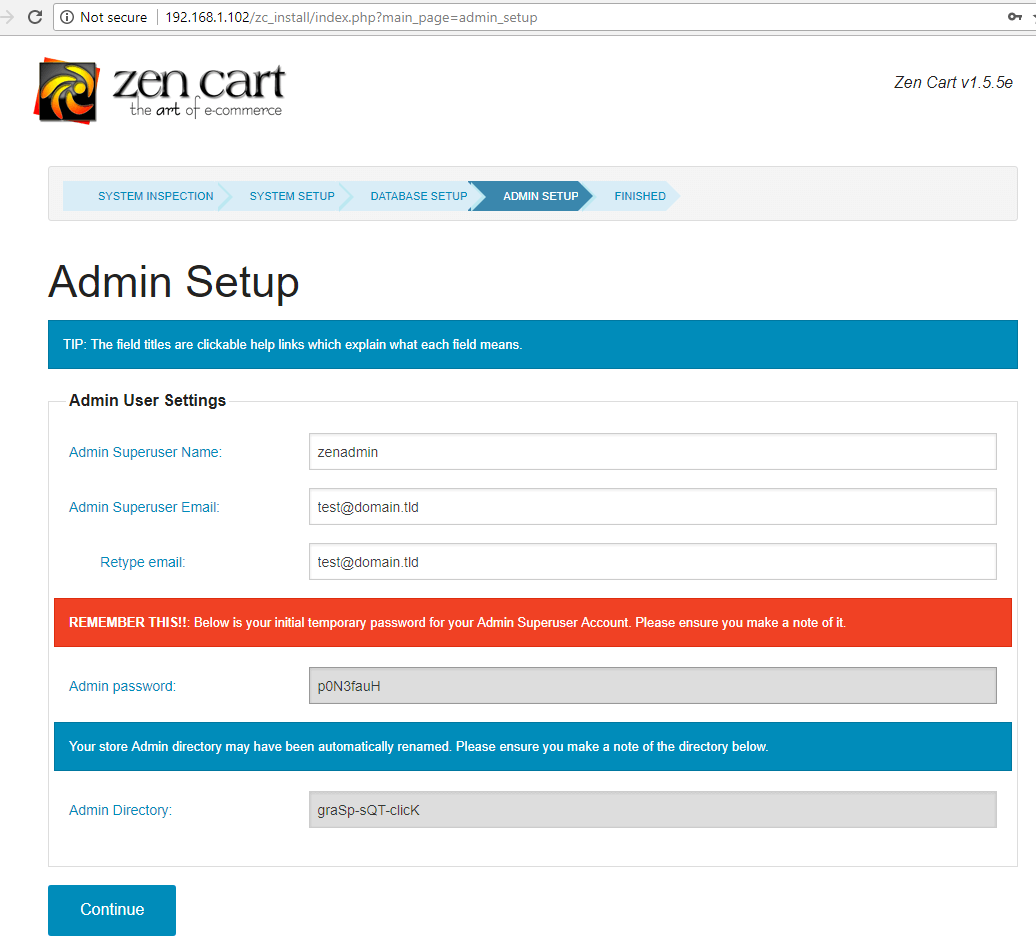1036x946 pixels.
Task: Click the browser address bar URL
Action: click(351, 17)
